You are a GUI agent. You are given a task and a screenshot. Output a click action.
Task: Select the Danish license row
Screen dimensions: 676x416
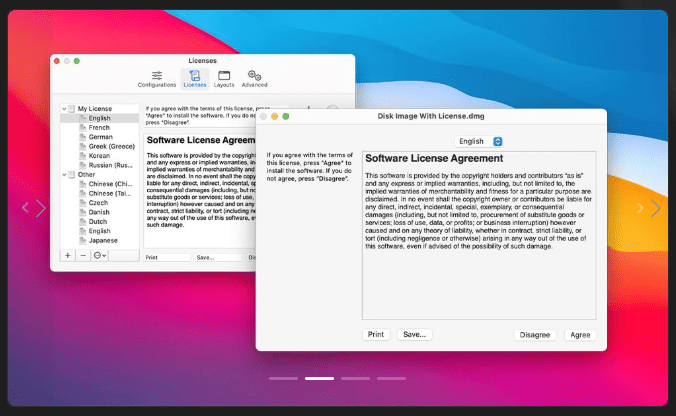[x=100, y=212]
